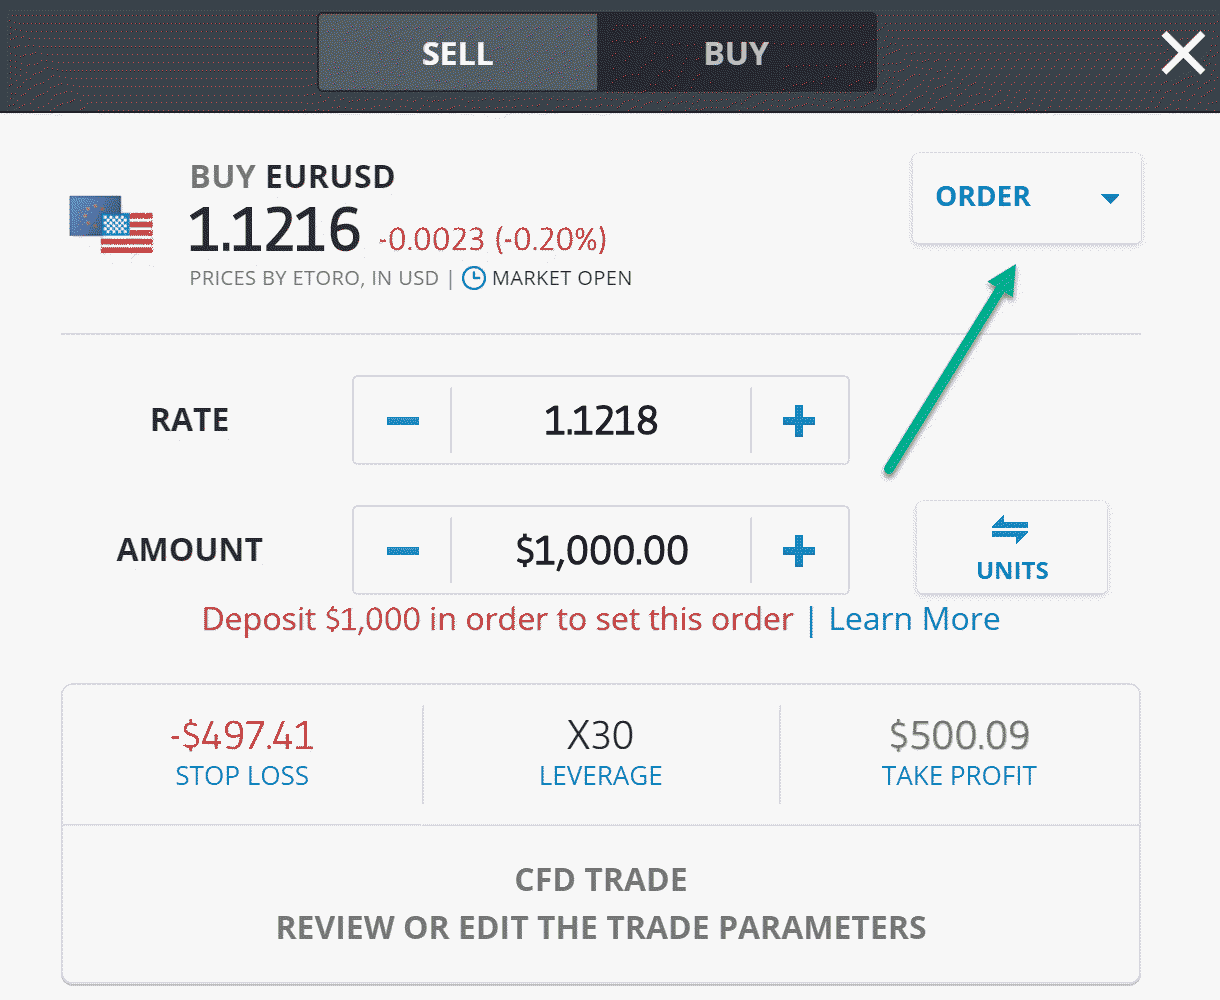Click REVIEW OR EDIT THE TRADE PARAMETERS text
The height and width of the screenshot is (1000, 1220).
click(x=601, y=928)
